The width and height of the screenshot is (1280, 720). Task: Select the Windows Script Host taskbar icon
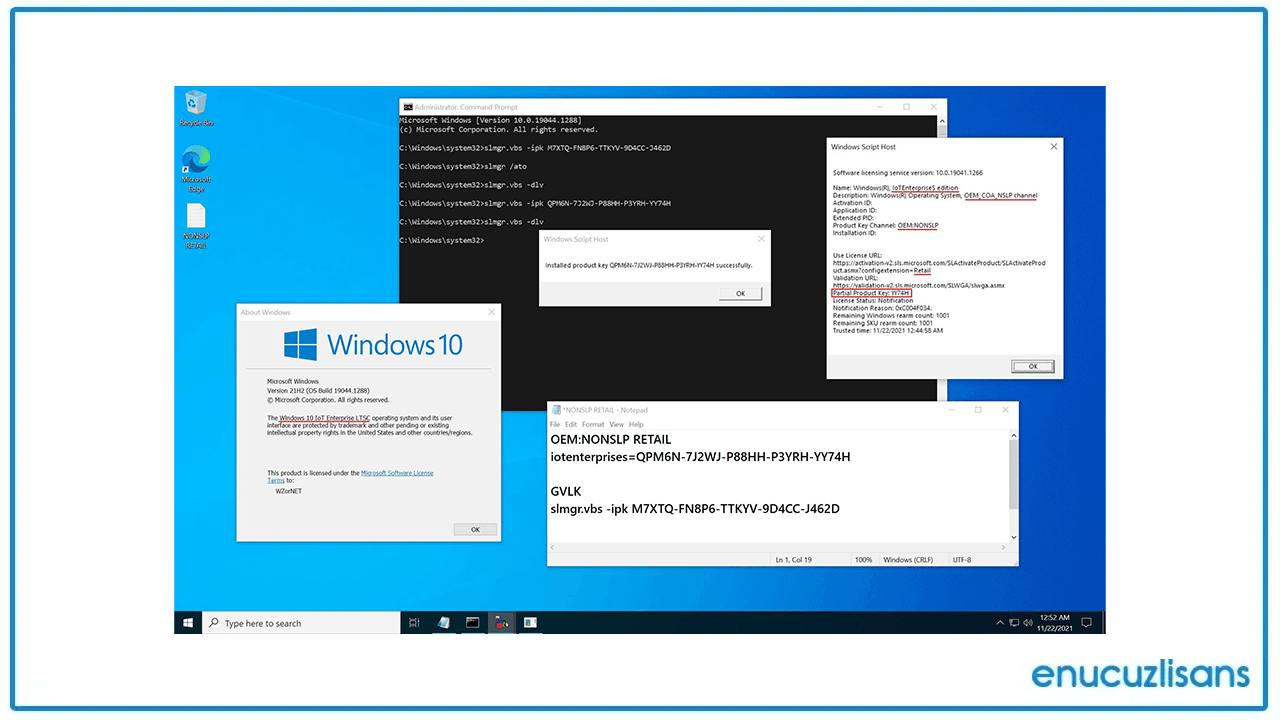pos(502,623)
